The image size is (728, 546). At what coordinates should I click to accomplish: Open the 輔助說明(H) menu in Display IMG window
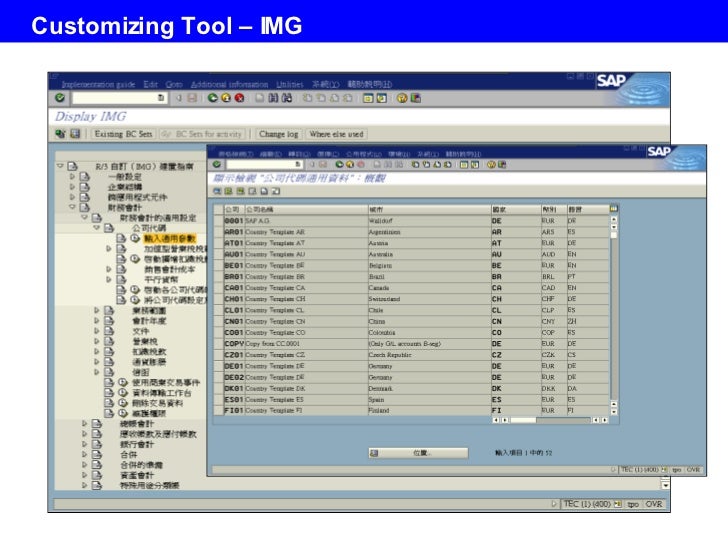pyautogui.click(x=370, y=84)
